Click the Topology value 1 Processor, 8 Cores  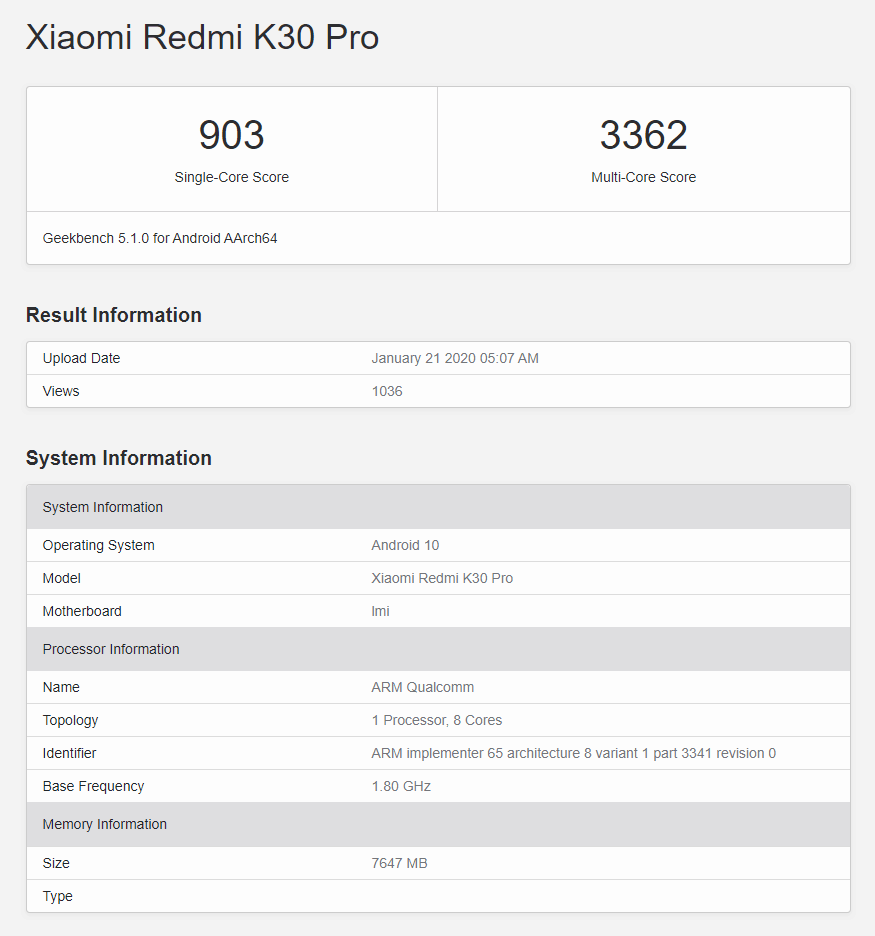pos(436,720)
